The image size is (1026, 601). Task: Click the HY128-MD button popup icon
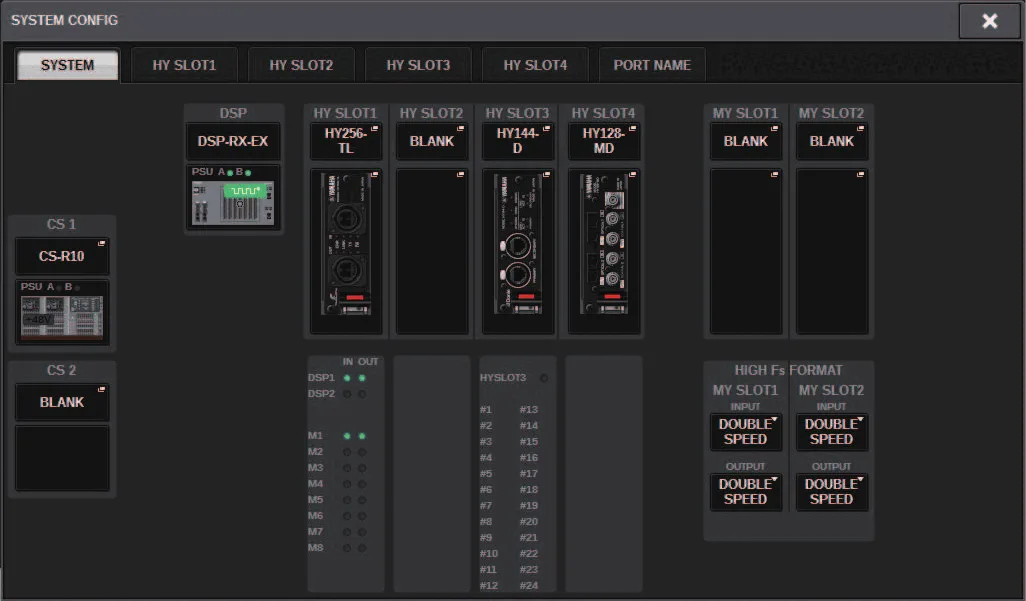(633, 128)
